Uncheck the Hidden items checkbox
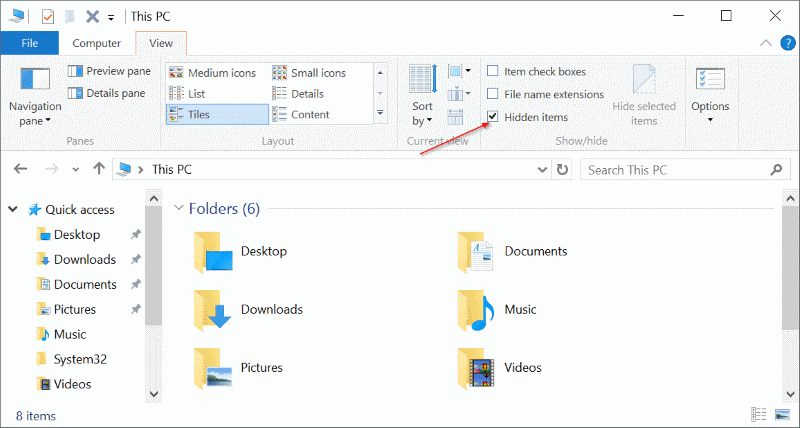The height and width of the screenshot is (428, 800). (x=493, y=117)
